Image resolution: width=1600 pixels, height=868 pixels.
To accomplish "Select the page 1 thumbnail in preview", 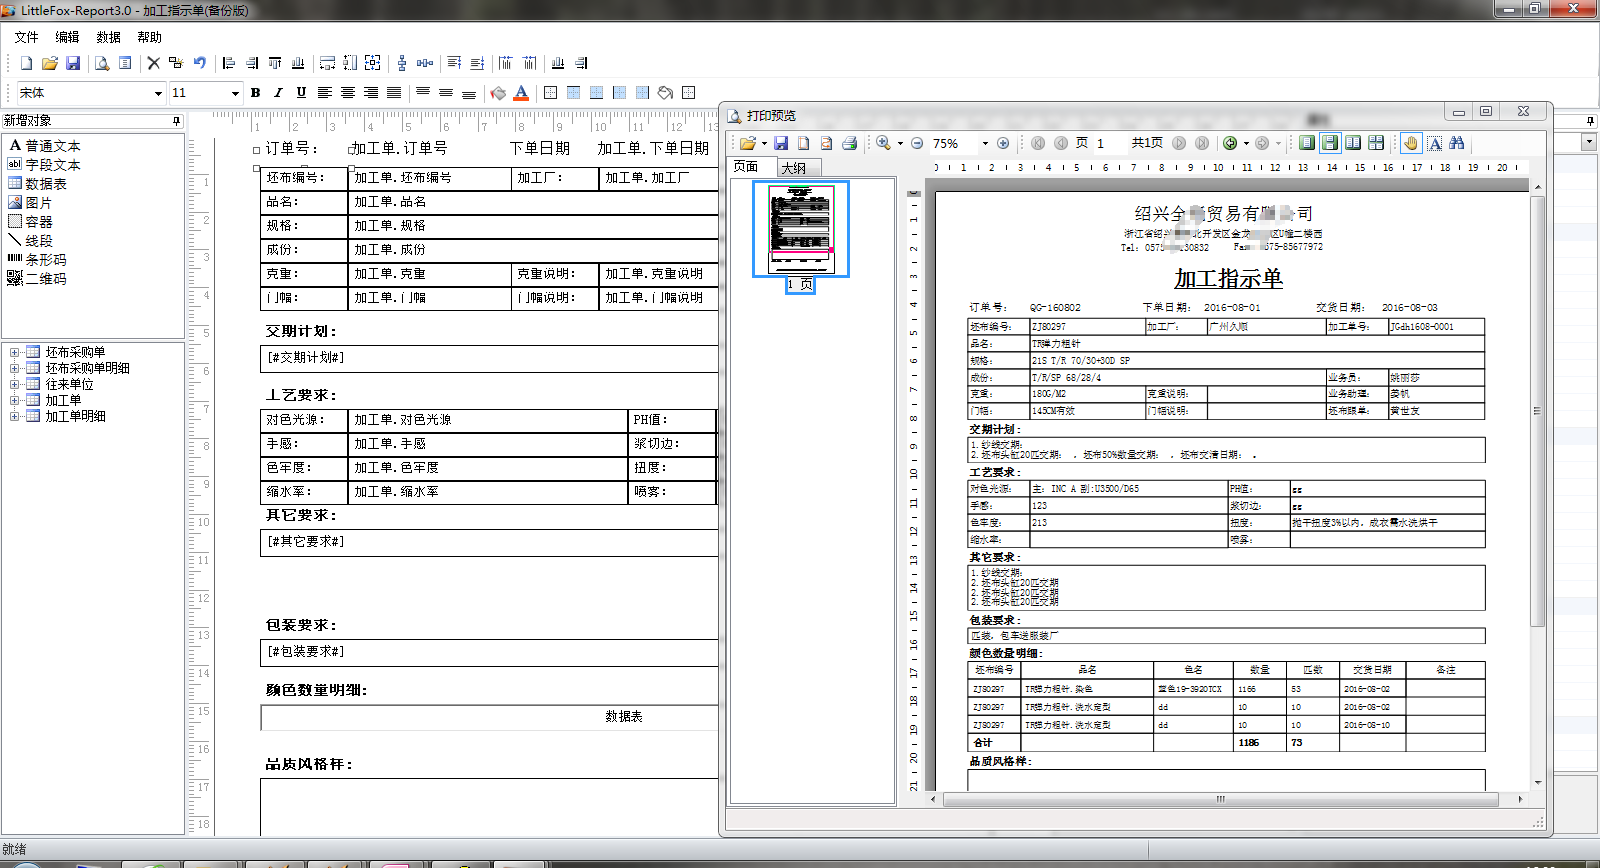I will pyautogui.click(x=801, y=229).
